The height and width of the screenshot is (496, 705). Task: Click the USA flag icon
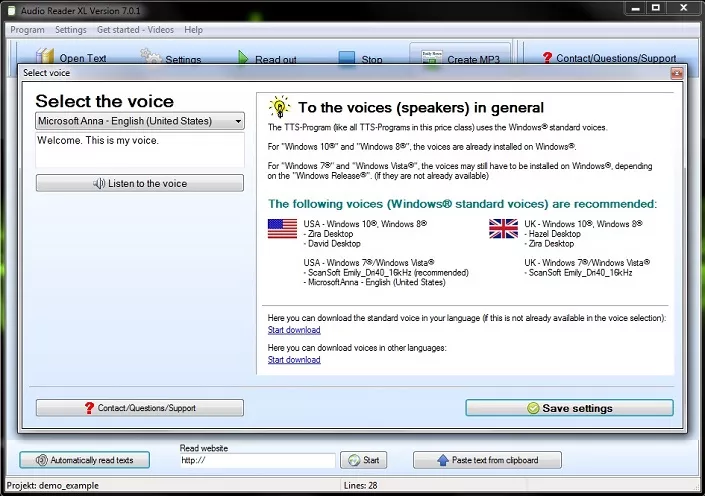282,228
